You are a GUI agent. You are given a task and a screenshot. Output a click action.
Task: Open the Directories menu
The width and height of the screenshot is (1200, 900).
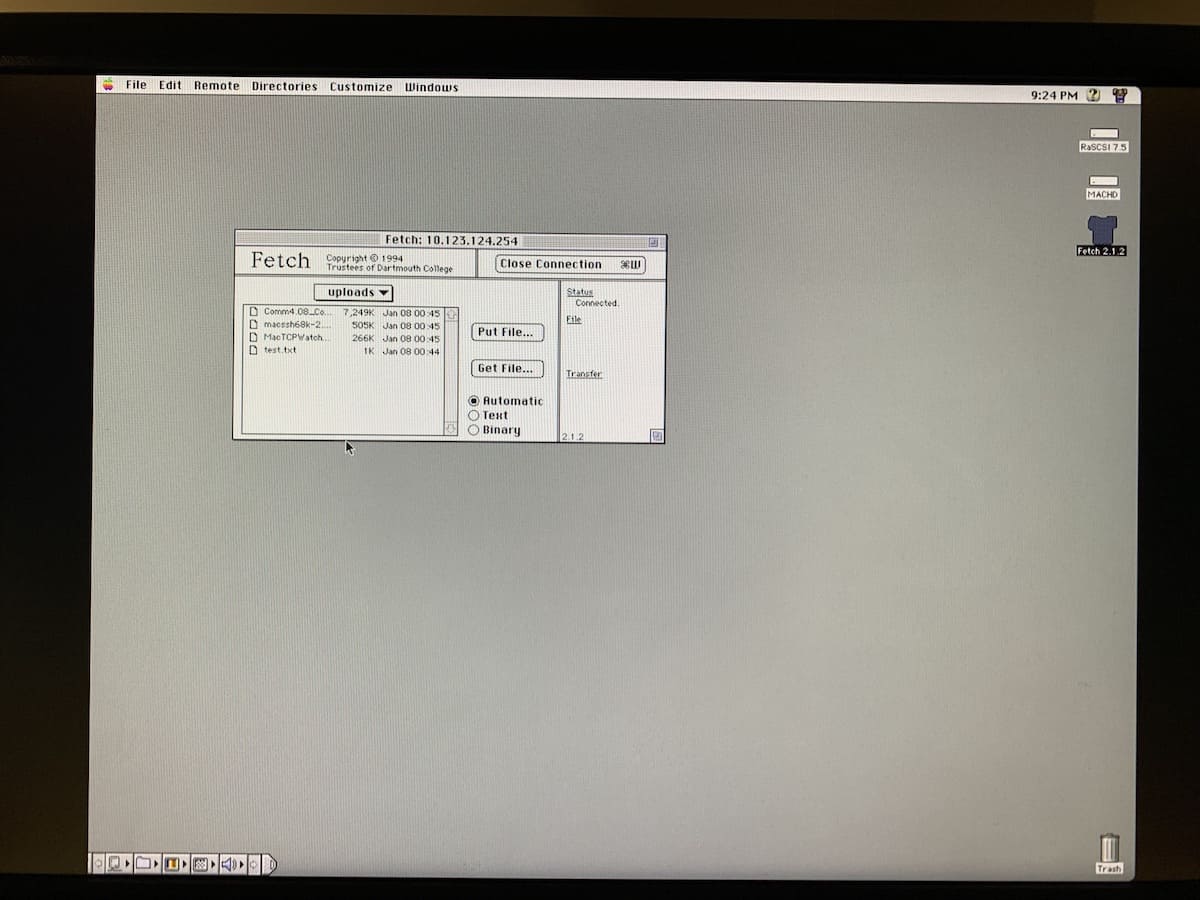(284, 86)
